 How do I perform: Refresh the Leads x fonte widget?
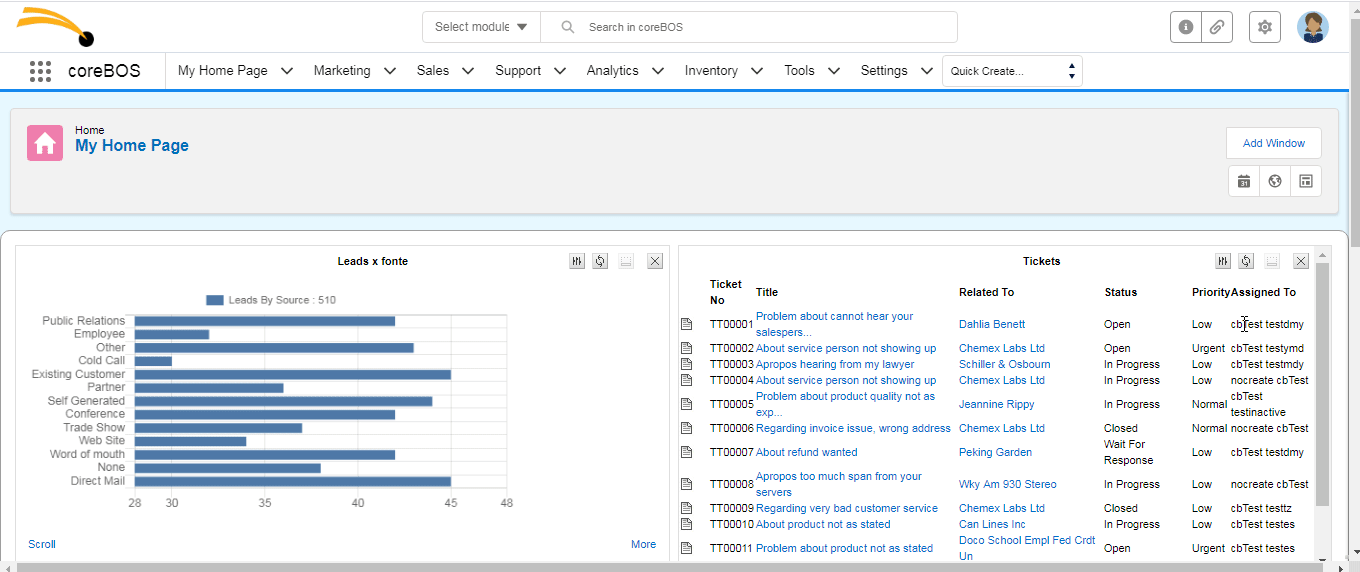(x=600, y=261)
